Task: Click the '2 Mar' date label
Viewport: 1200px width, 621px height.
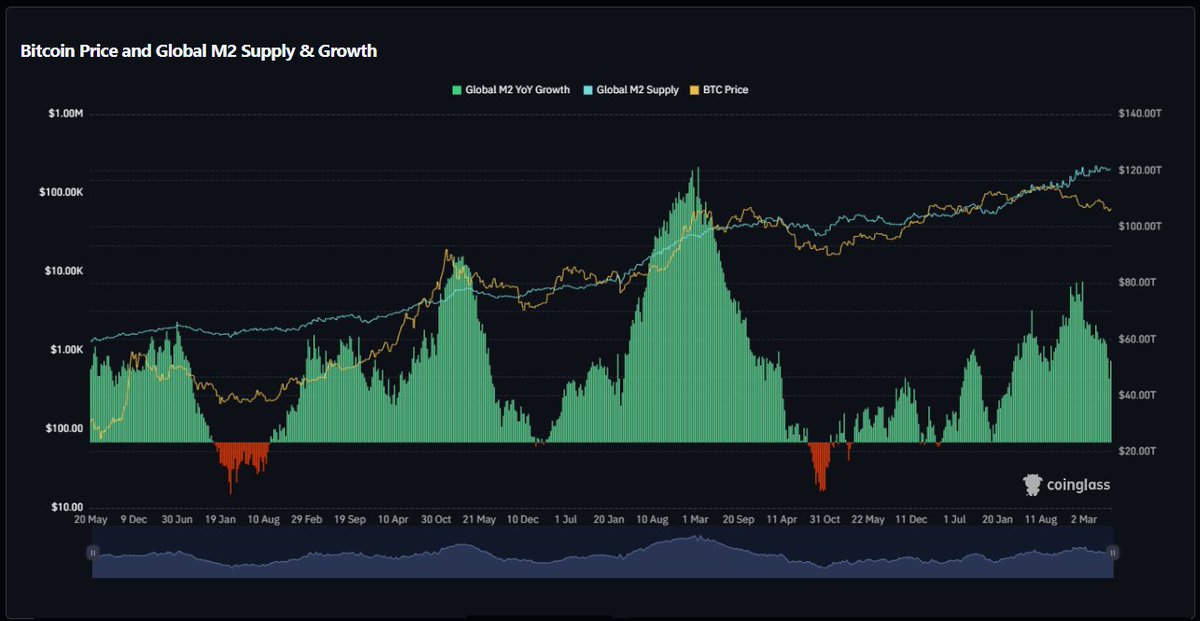Action: click(x=1083, y=520)
